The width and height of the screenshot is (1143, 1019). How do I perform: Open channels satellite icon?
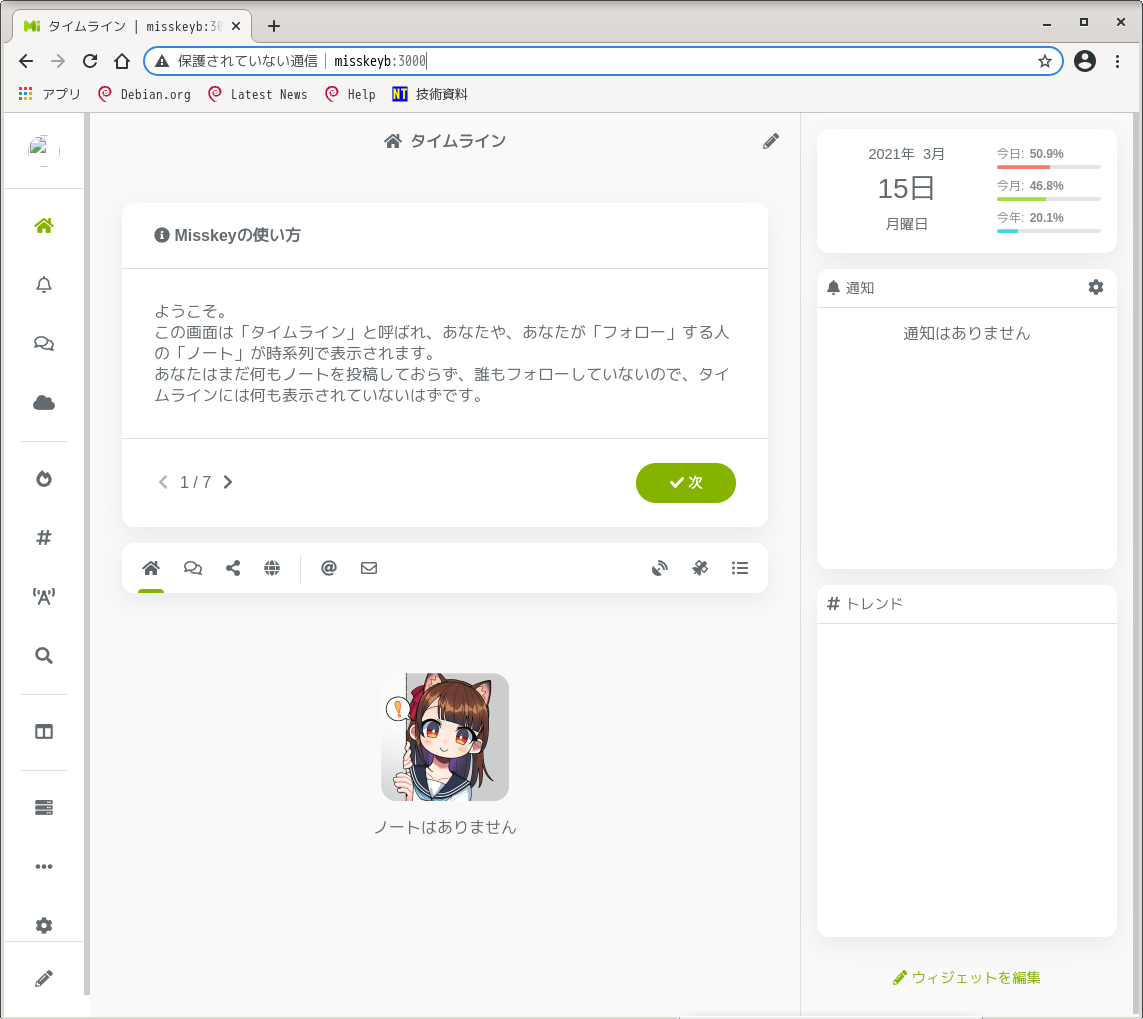tap(700, 568)
